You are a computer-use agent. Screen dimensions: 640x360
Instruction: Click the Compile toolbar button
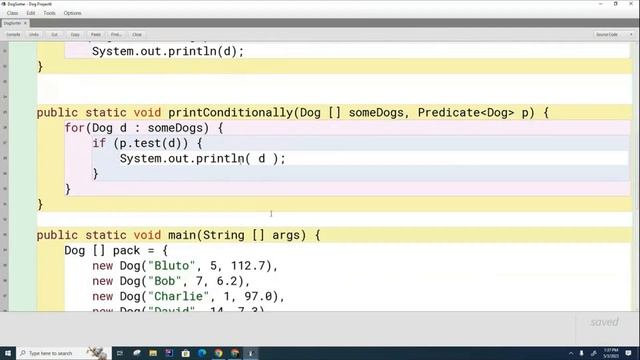tap(13, 35)
